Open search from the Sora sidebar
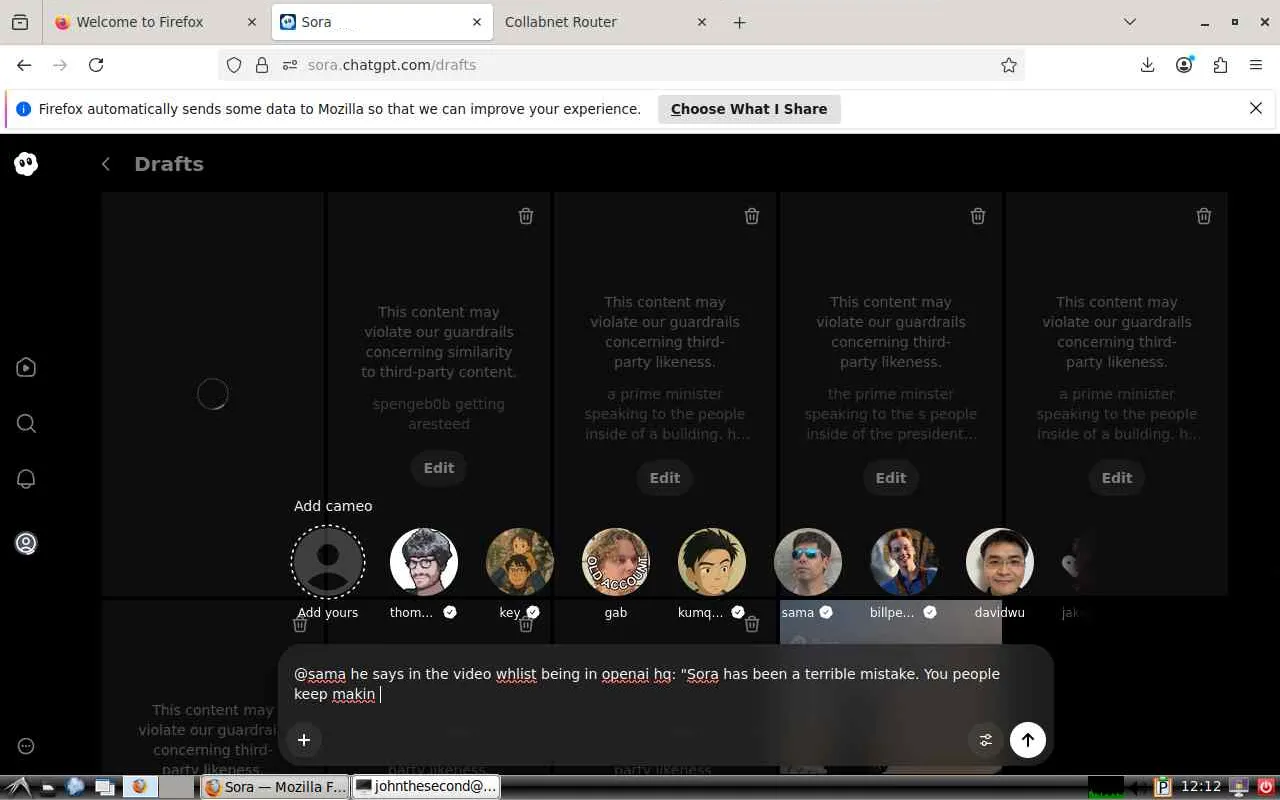The width and height of the screenshot is (1280, 800). (x=26, y=424)
